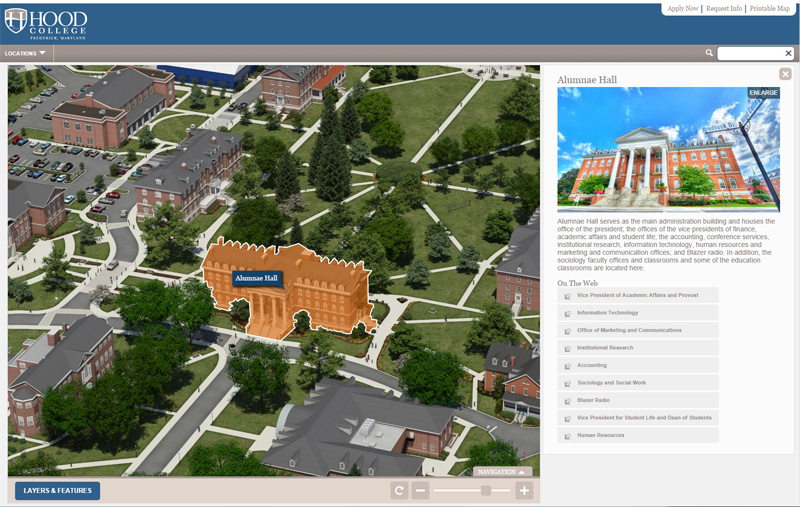
Task: Zoom in with the plus button
Action: coord(523,490)
